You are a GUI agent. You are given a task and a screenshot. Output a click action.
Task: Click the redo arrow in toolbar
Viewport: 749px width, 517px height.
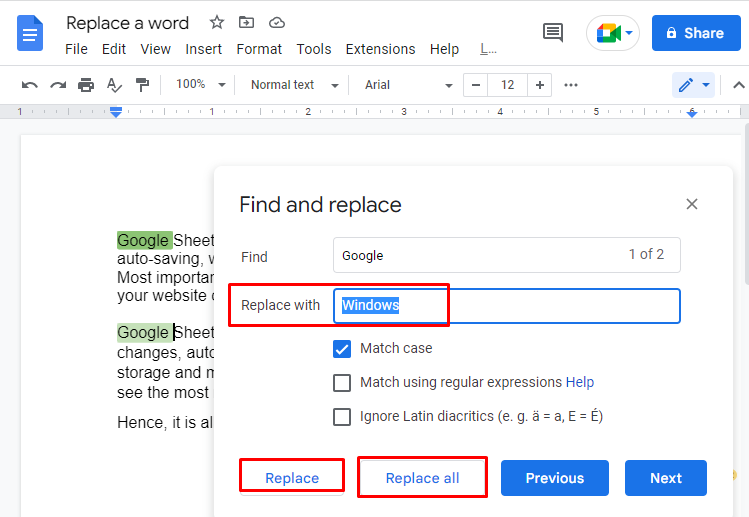pyautogui.click(x=58, y=85)
